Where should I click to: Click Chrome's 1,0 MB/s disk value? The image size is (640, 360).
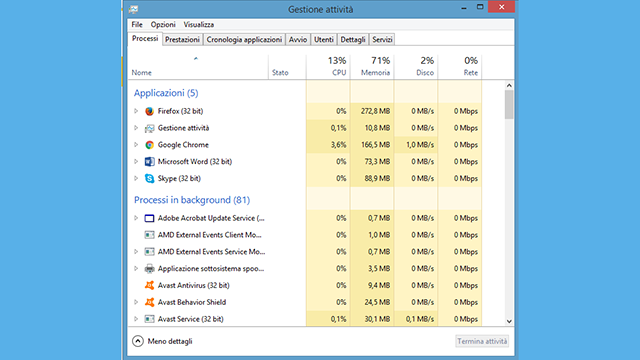[x=420, y=145]
